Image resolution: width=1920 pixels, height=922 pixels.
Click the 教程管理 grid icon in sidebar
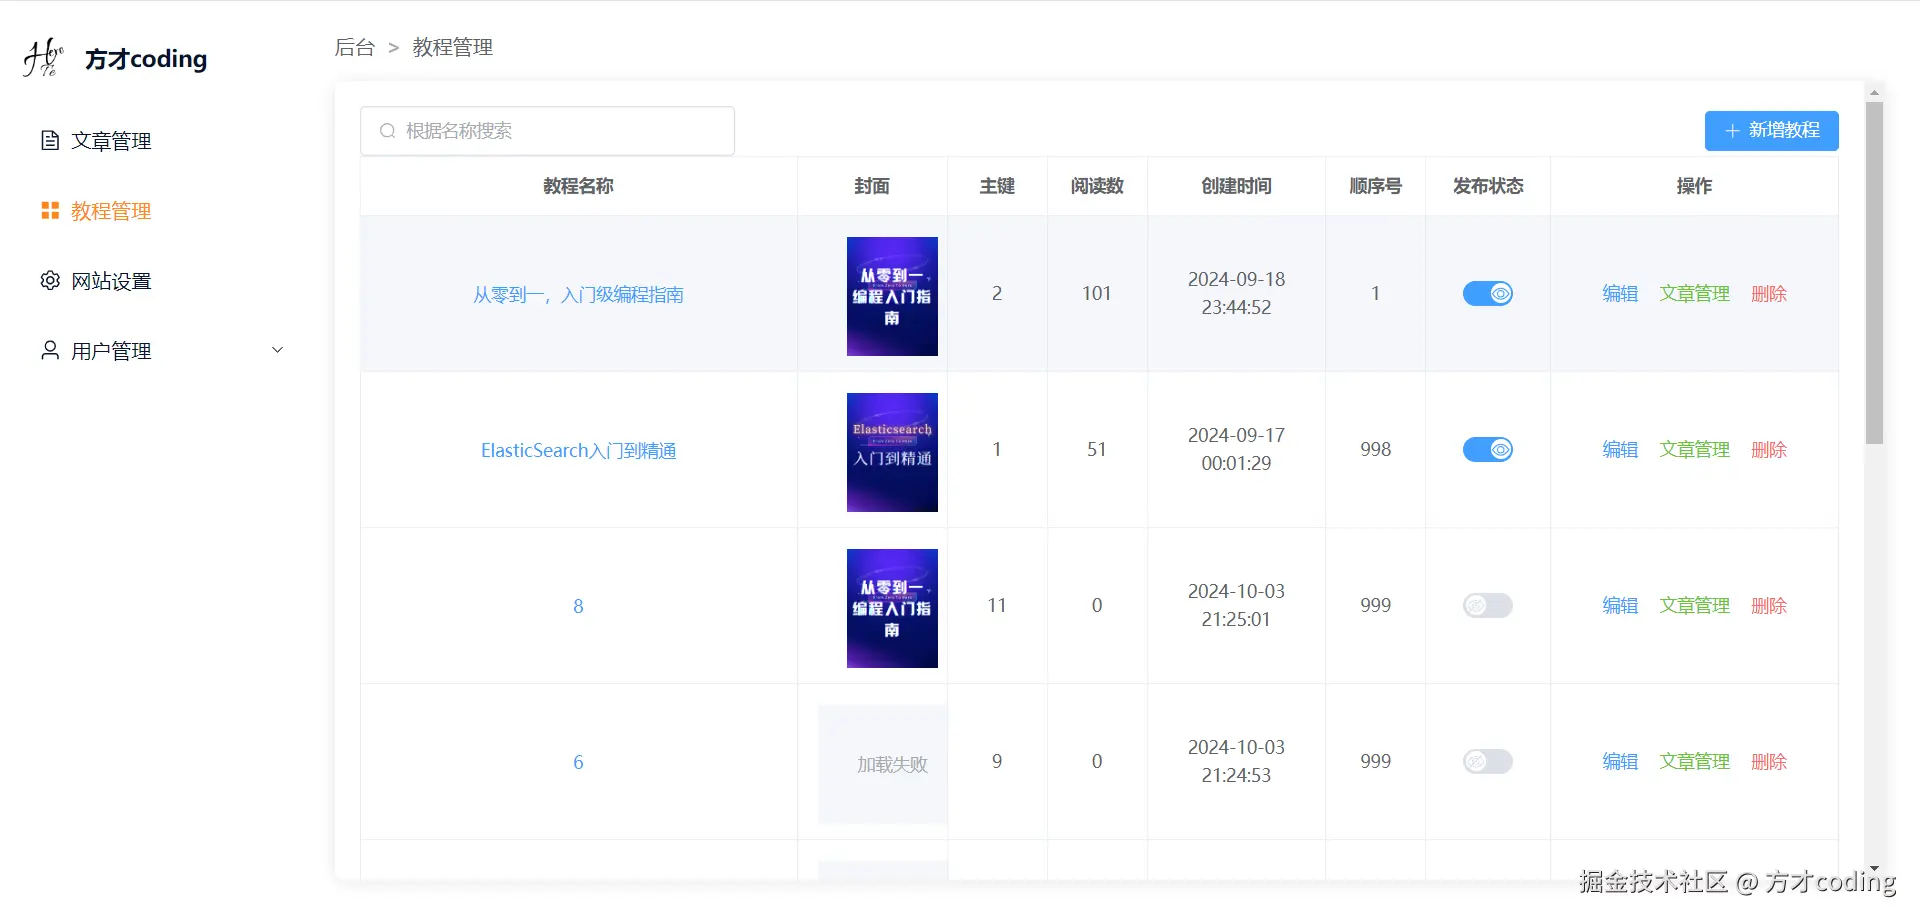50,211
